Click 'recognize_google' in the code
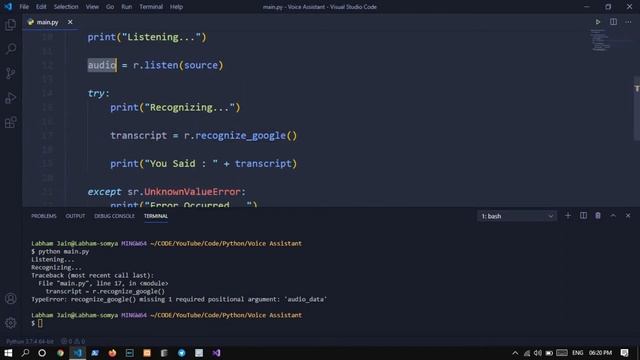640x360 pixels. tap(240, 136)
